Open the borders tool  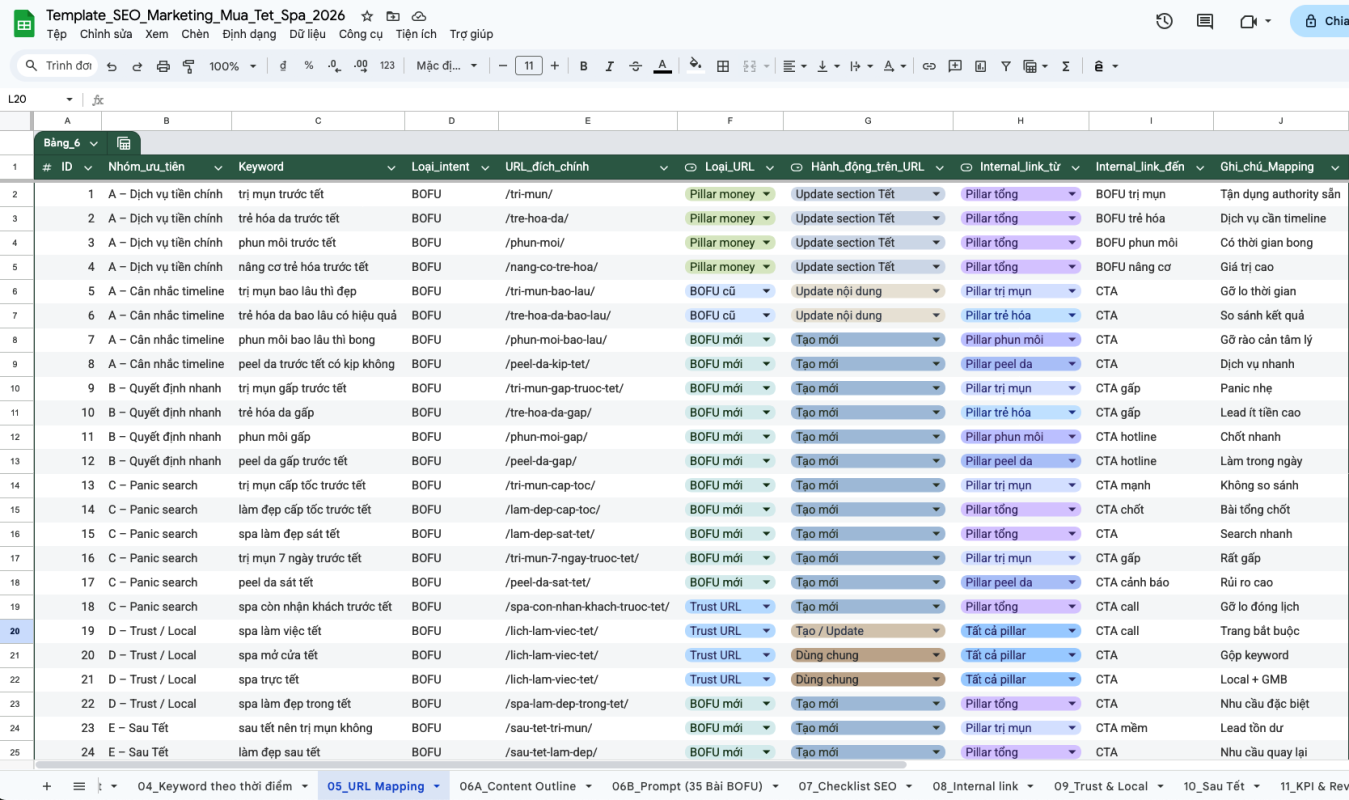[723, 66]
